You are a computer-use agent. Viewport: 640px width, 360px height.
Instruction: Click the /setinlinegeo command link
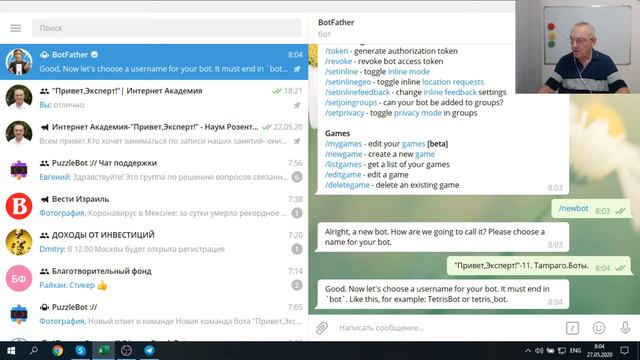tap(348, 82)
